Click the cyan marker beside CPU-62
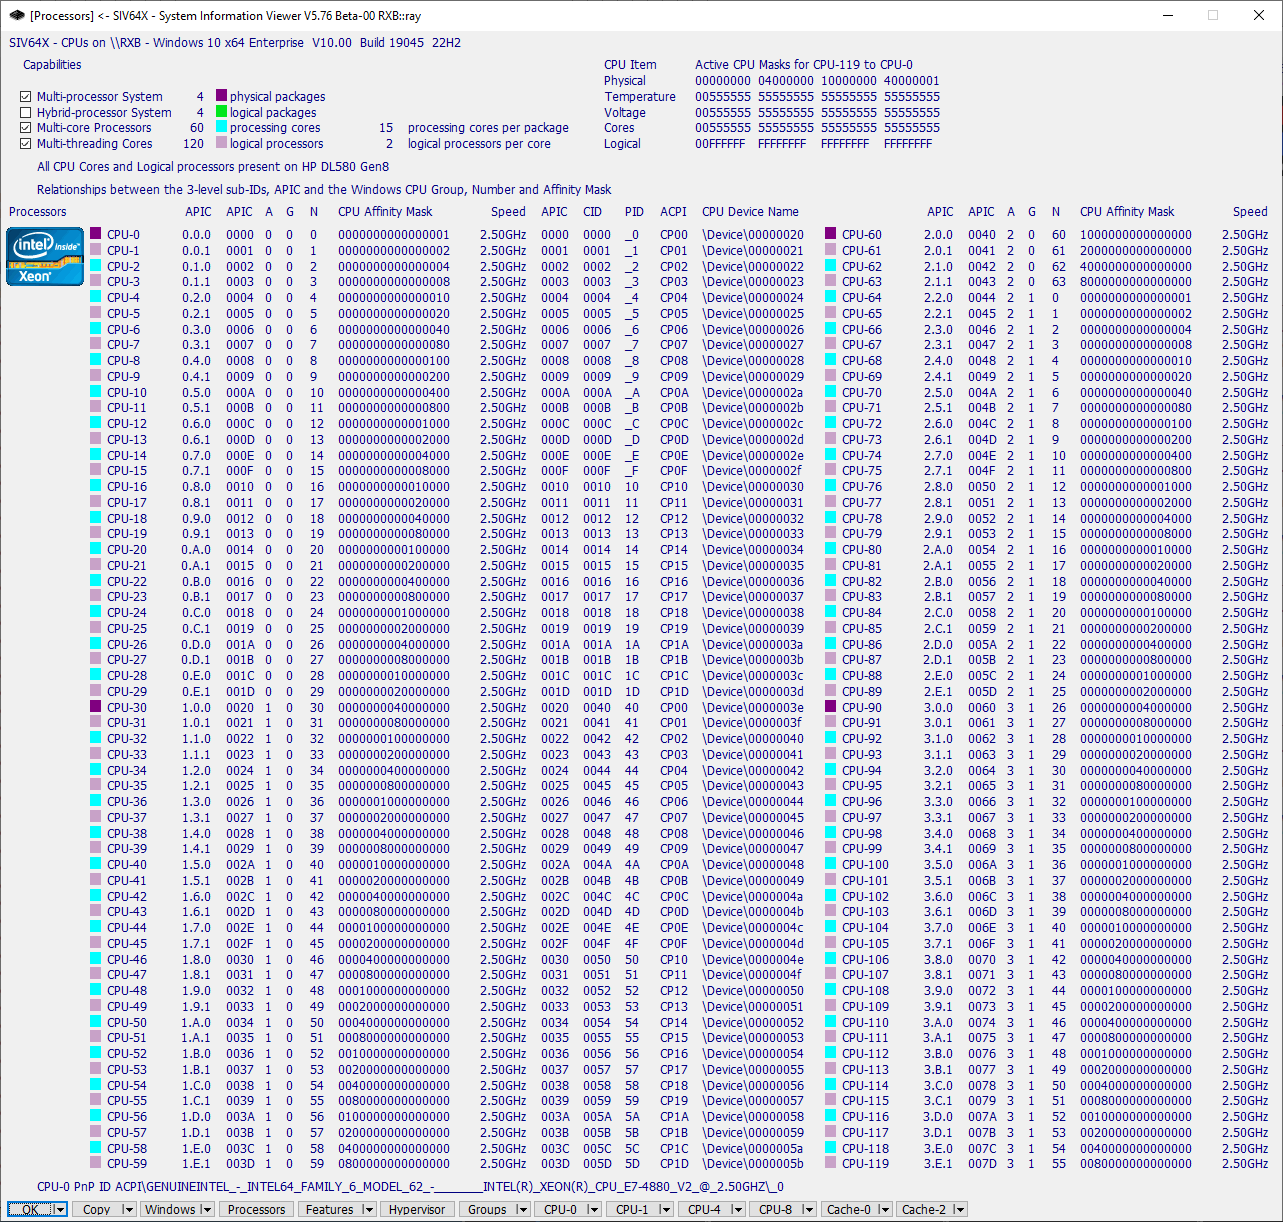The image size is (1283, 1222). coord(830,266)
